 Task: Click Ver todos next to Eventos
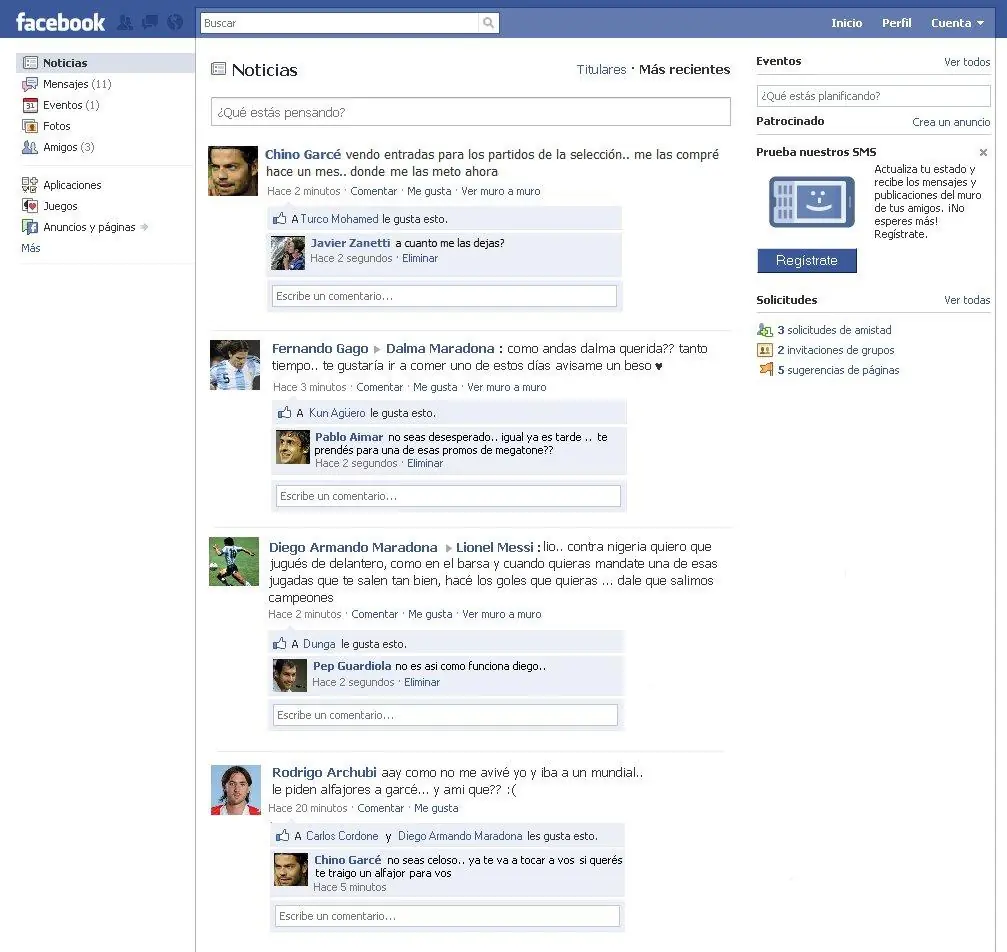[967, 62]
